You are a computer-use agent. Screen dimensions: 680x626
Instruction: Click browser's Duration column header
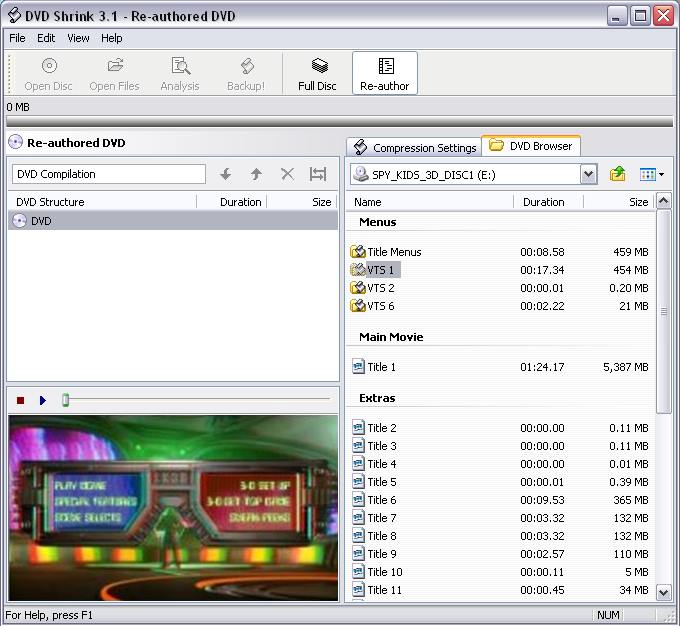click(549, 202)
